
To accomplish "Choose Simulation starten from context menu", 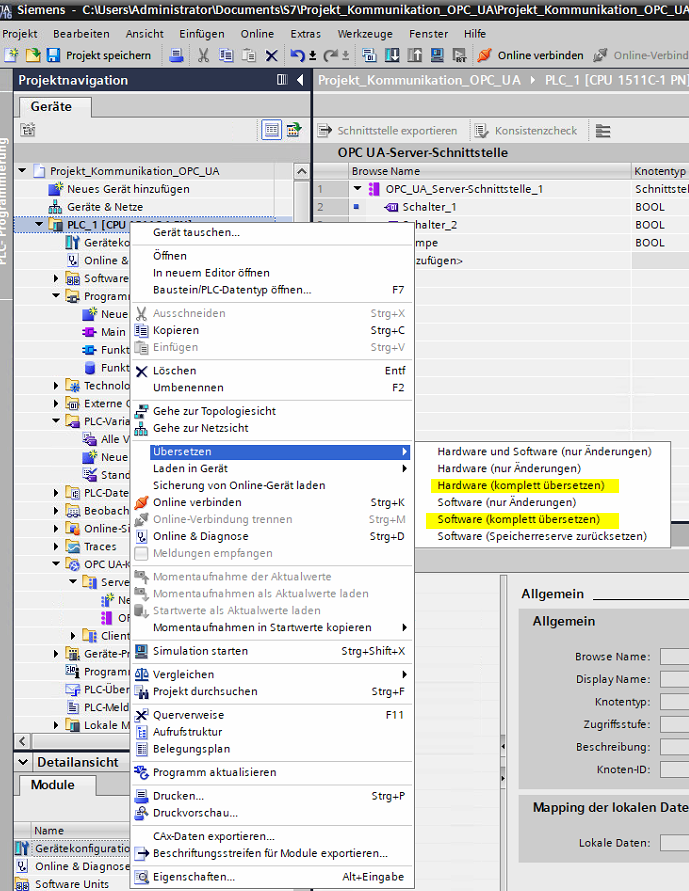I will pyautogui.click(x=201, y=651).
